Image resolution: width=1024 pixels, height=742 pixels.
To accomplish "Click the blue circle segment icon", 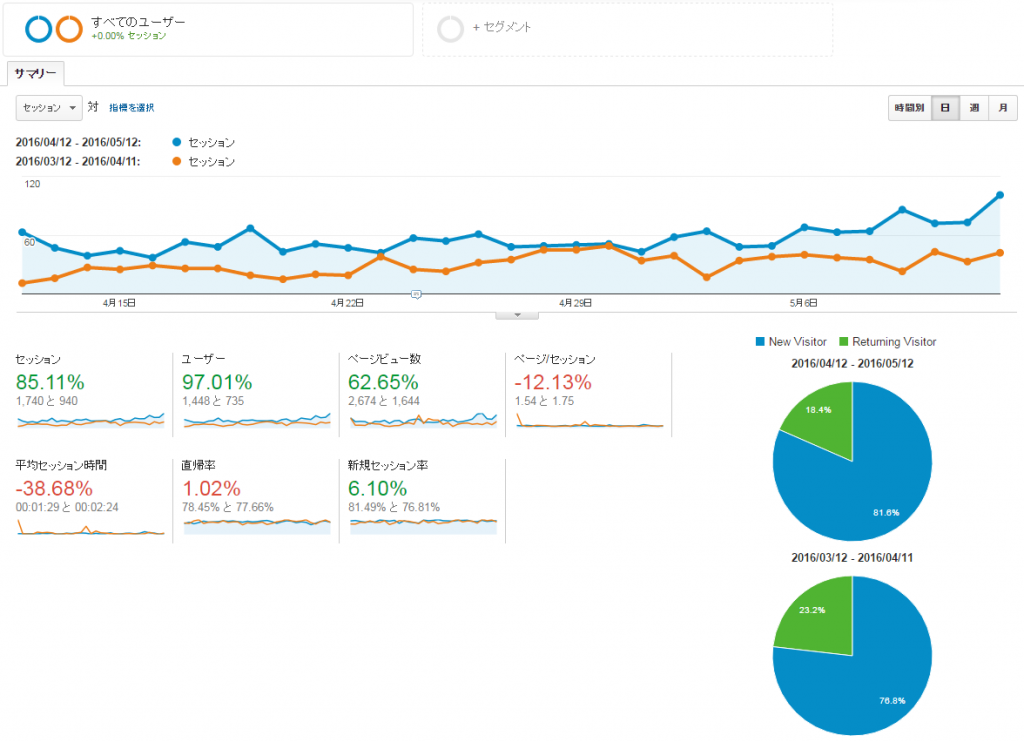I will pos(39,29).
